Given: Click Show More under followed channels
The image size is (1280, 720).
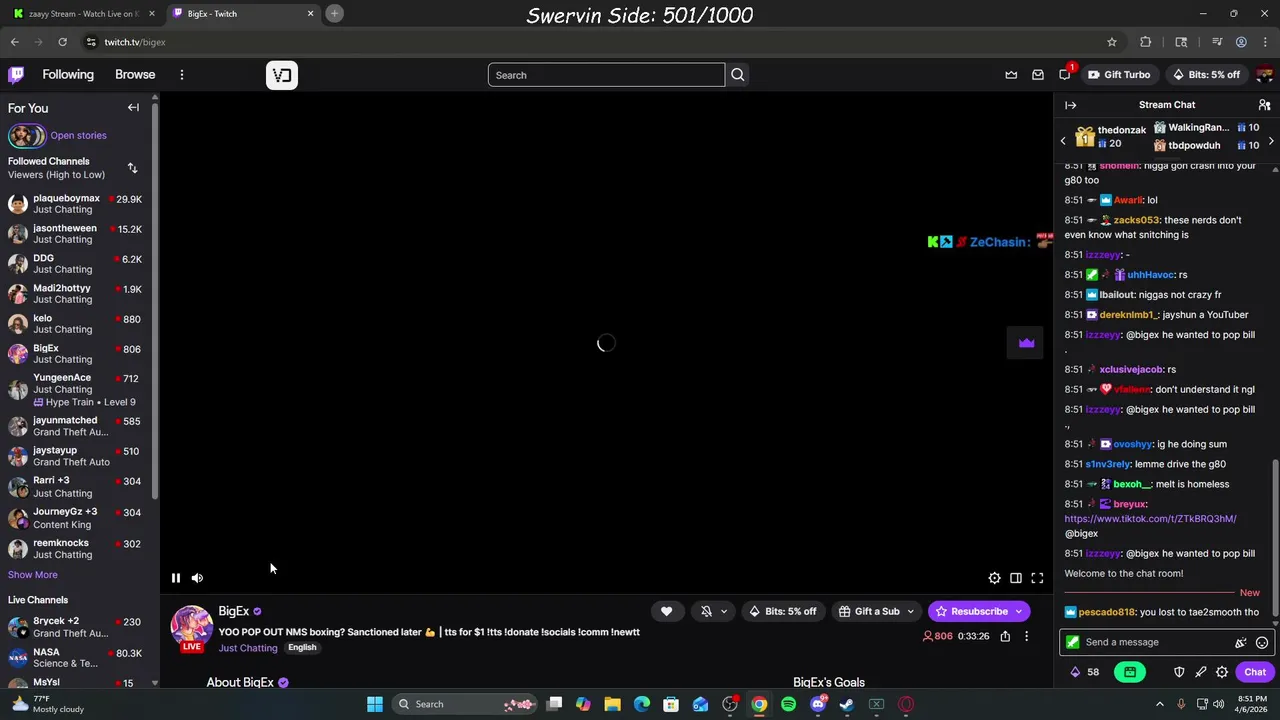Looking at the screenshot, I should pos(33,575).
